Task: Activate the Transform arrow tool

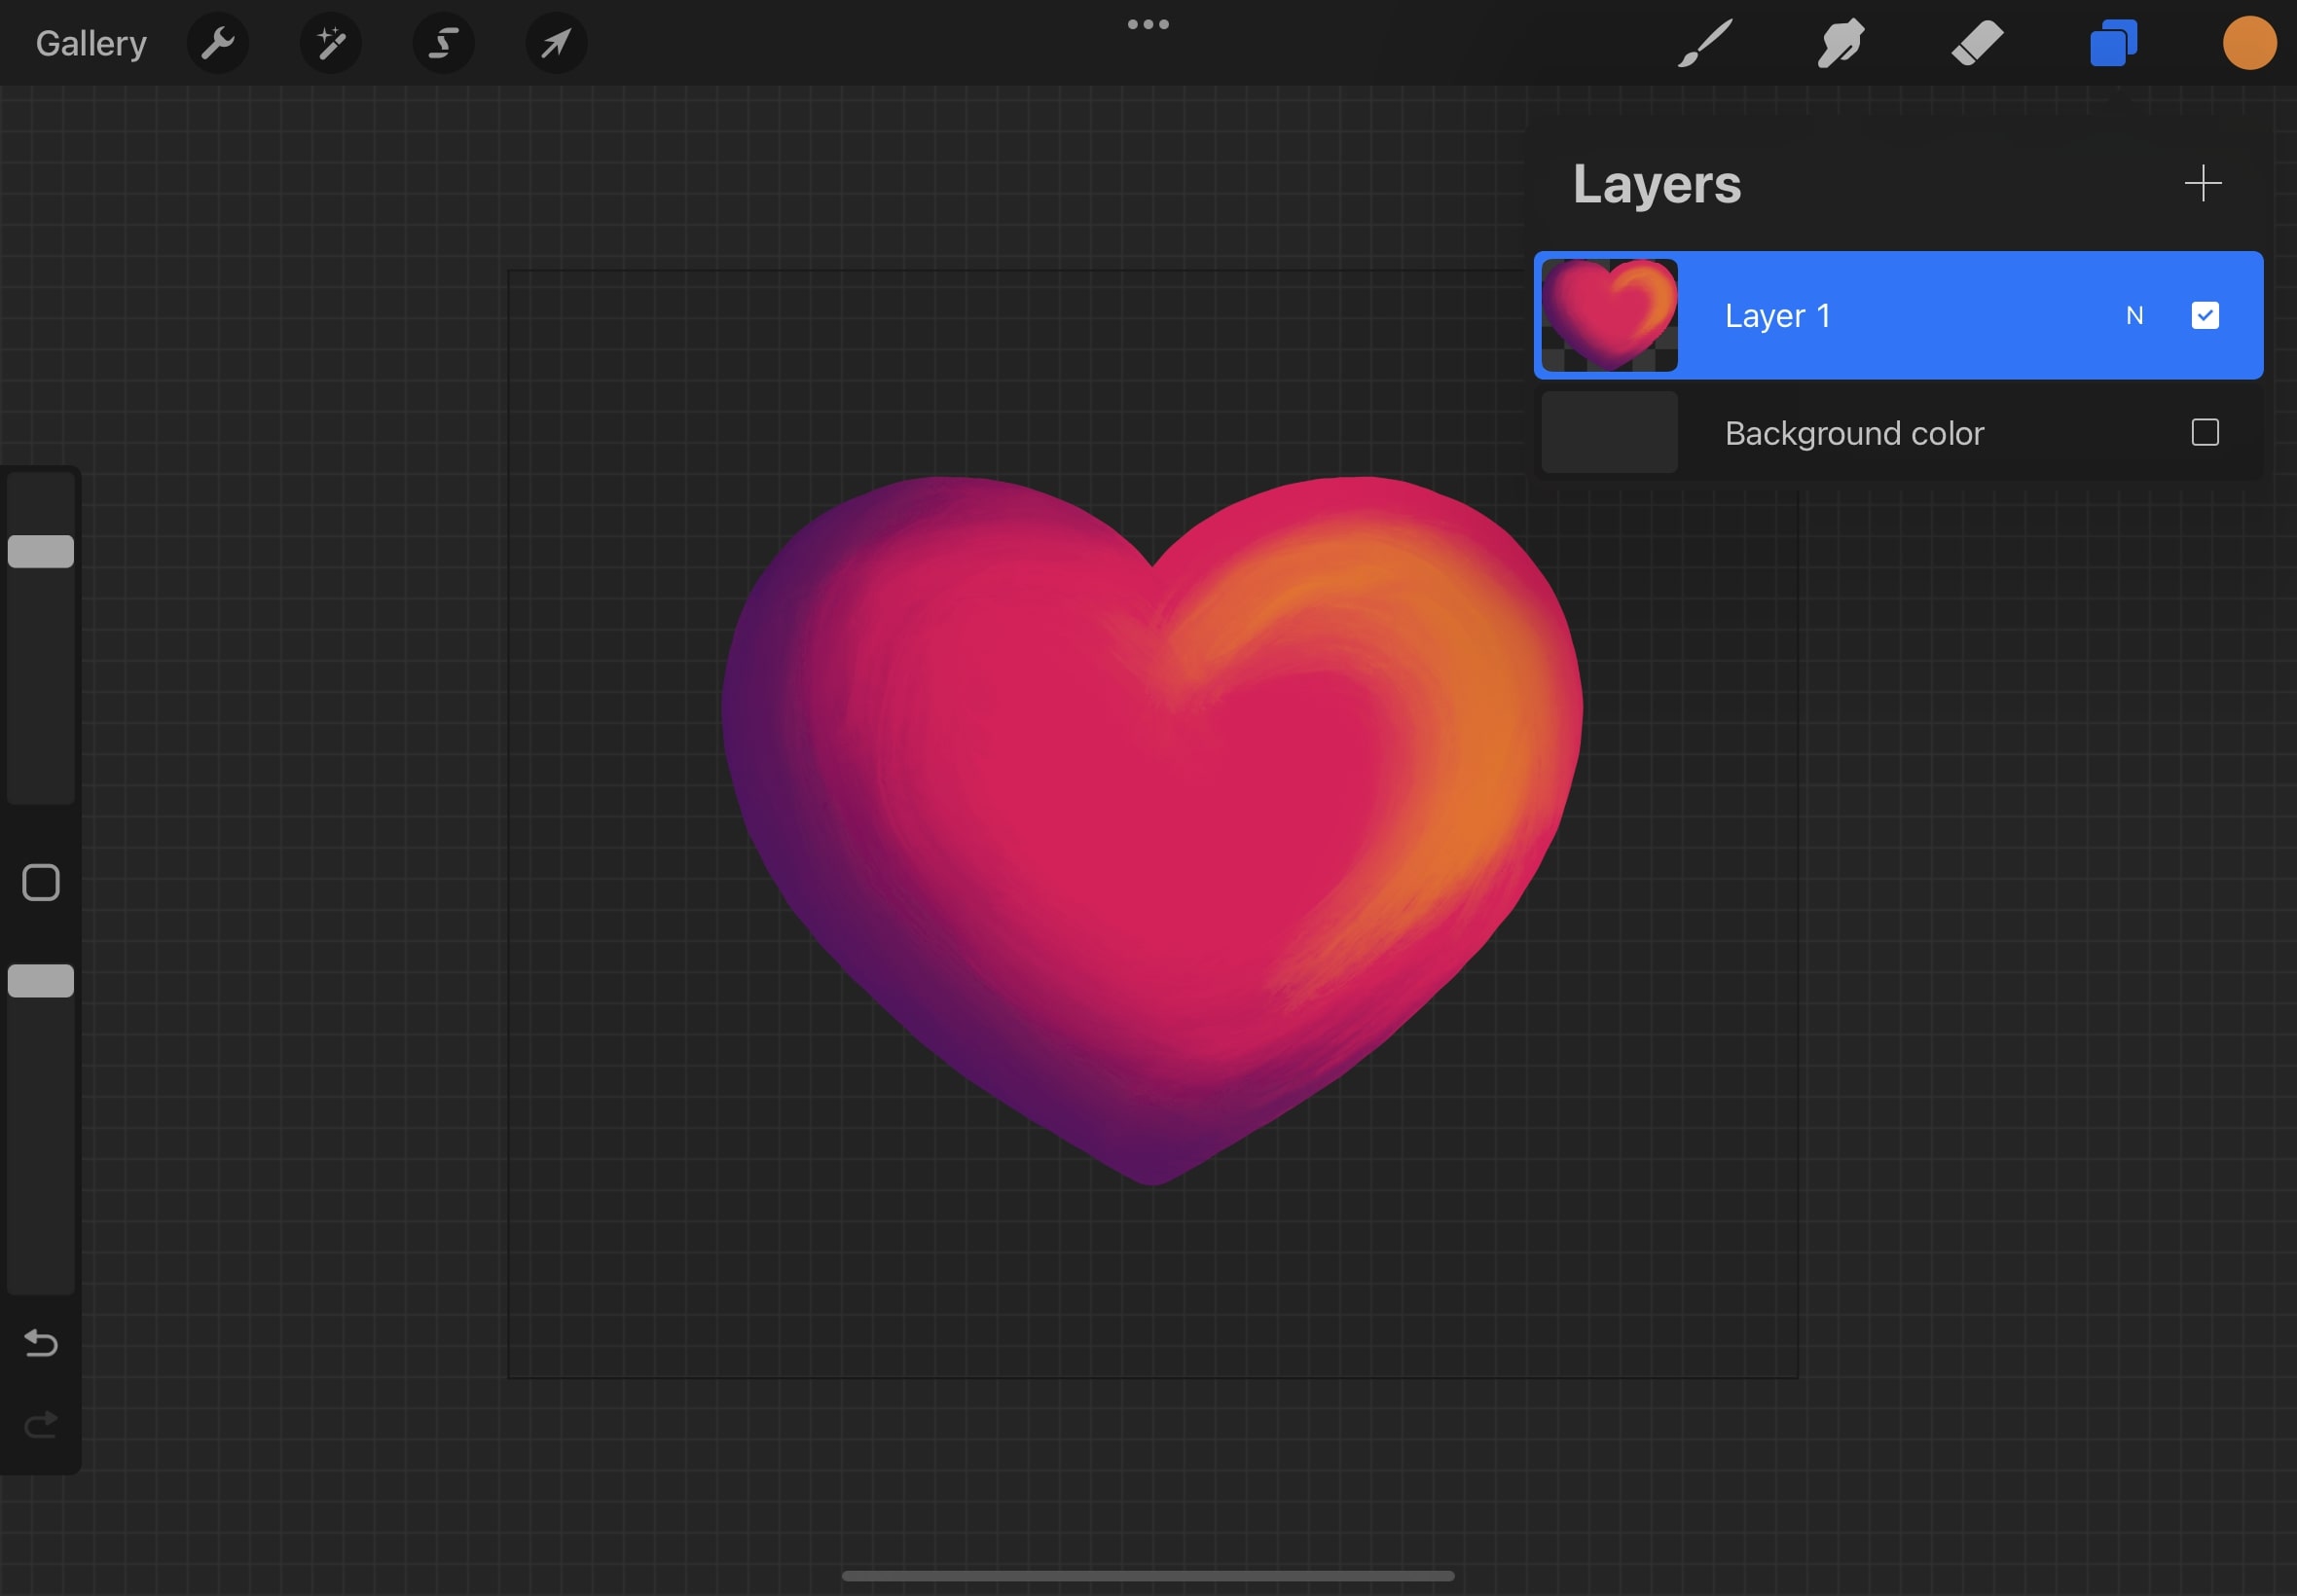Action: (556, 43)
